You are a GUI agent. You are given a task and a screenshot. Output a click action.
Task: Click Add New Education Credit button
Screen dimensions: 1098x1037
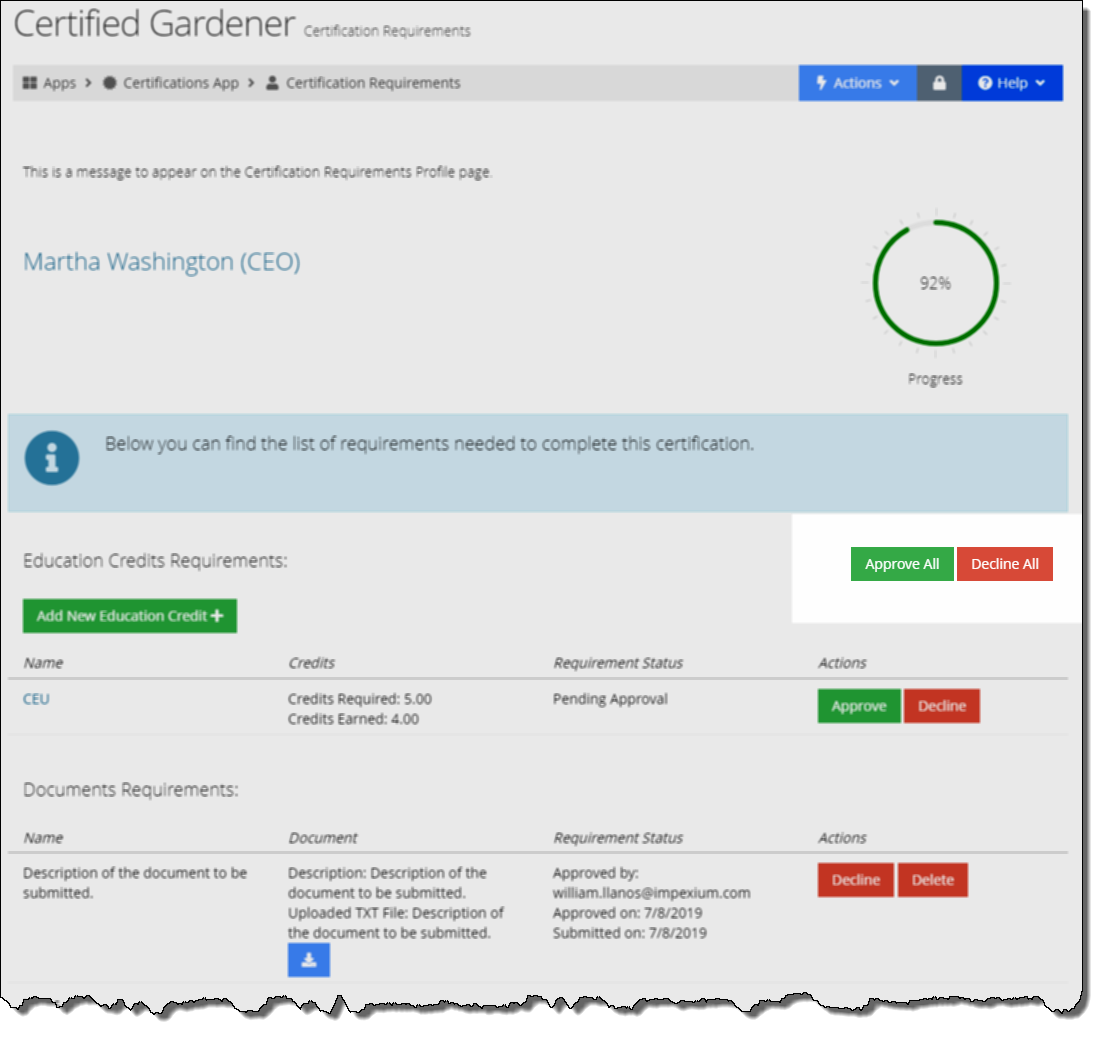point(130,615)
